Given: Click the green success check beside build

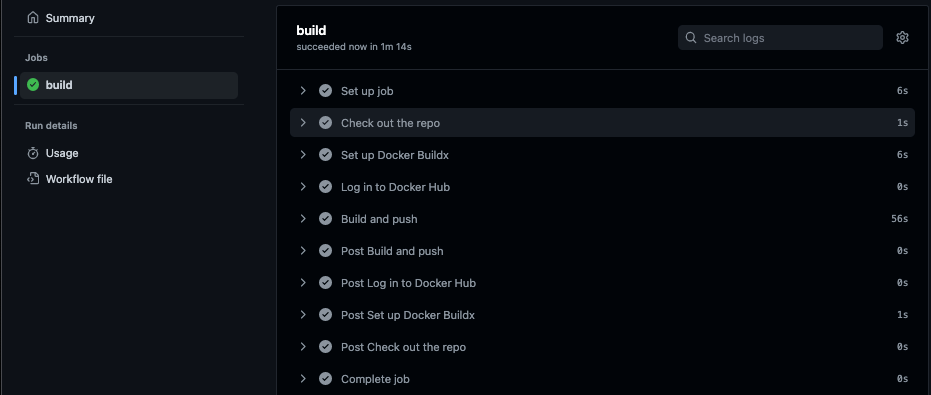Looking at the screenshot, I should [33, 85].
